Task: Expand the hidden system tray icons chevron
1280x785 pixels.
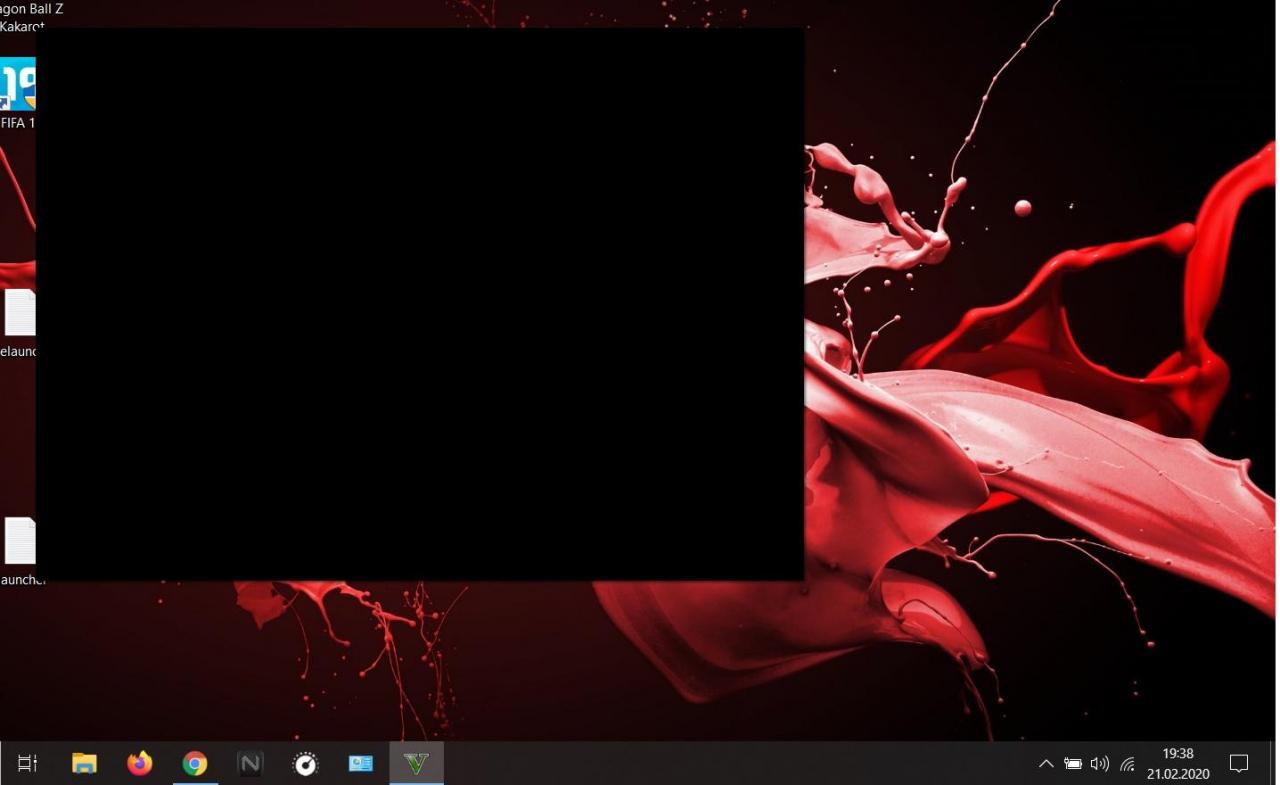Action: (1046, 764)
